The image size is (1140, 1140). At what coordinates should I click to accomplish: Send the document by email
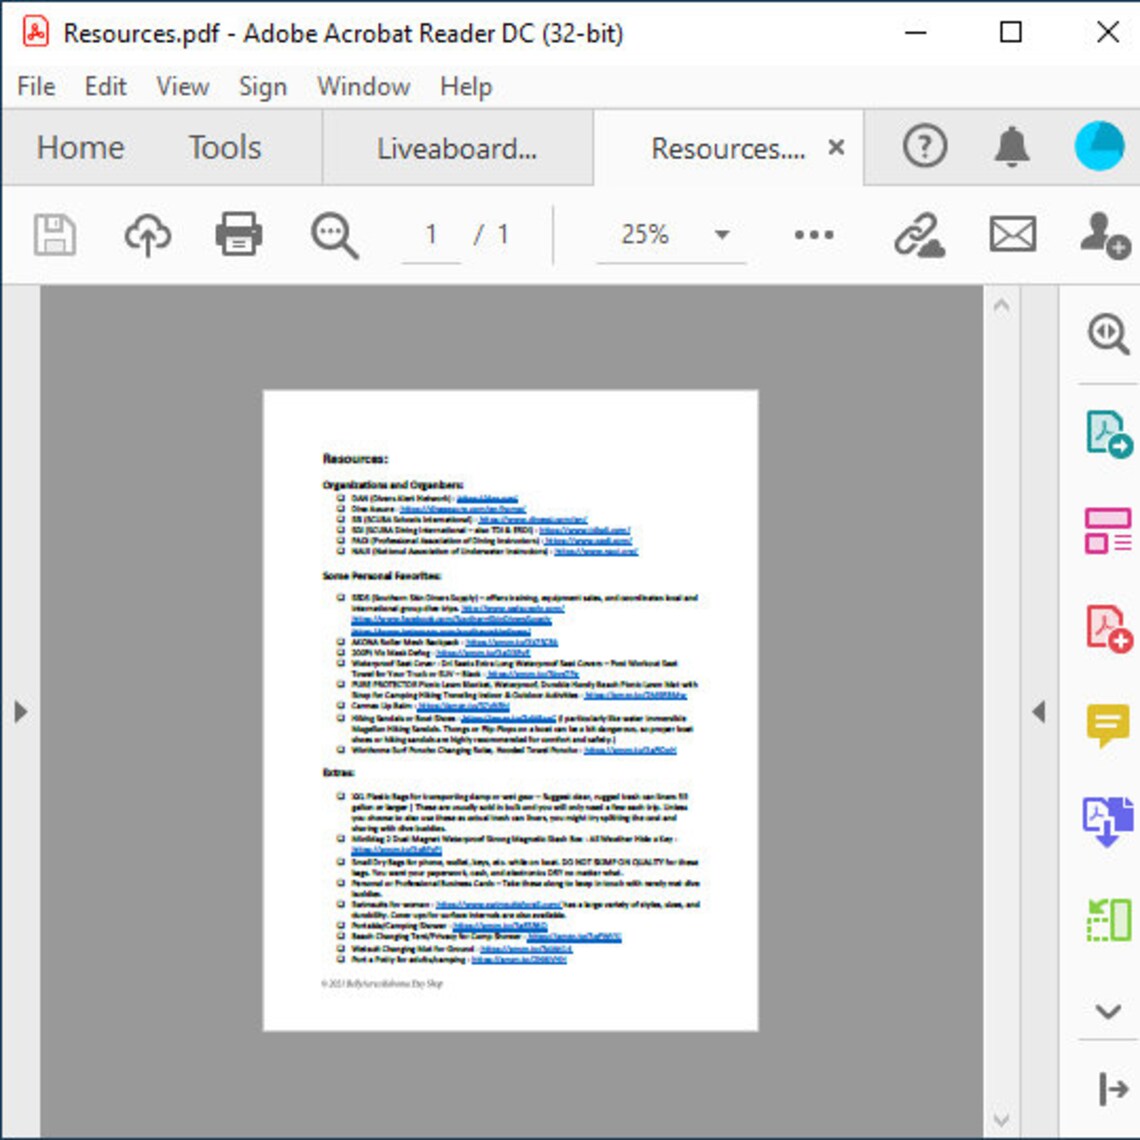(x=1012, y=234)
